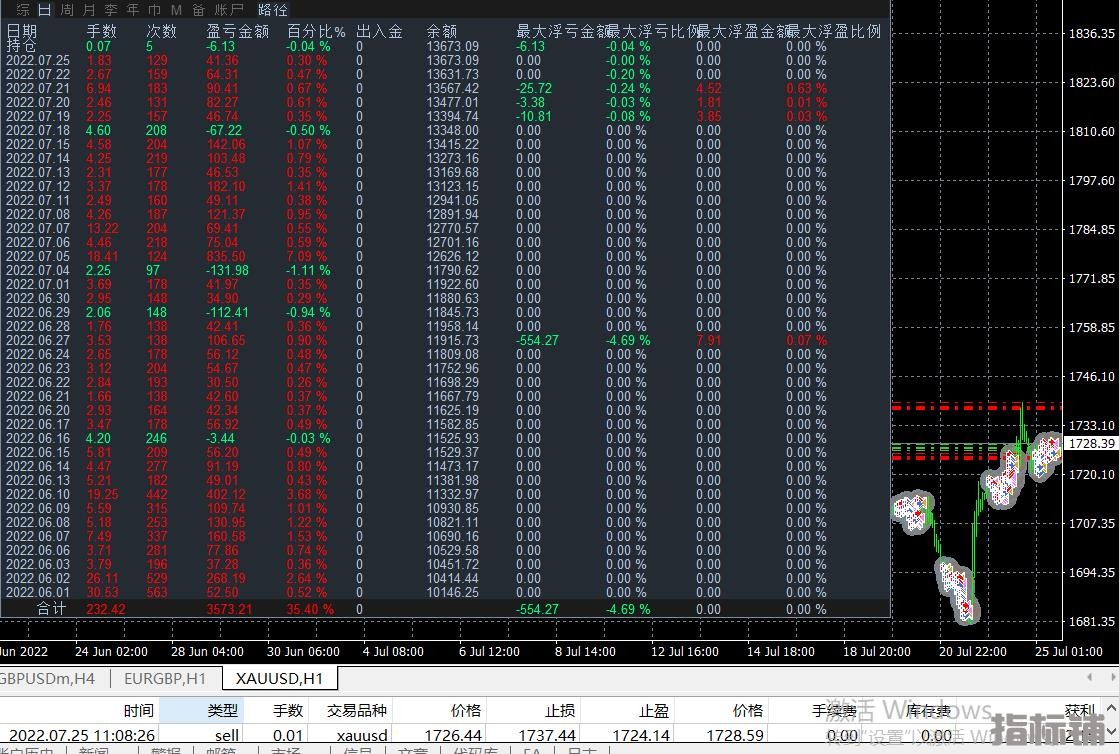1119x754 pixels.
Task: Sort orders by the 类型 column header
Action: 222,710
